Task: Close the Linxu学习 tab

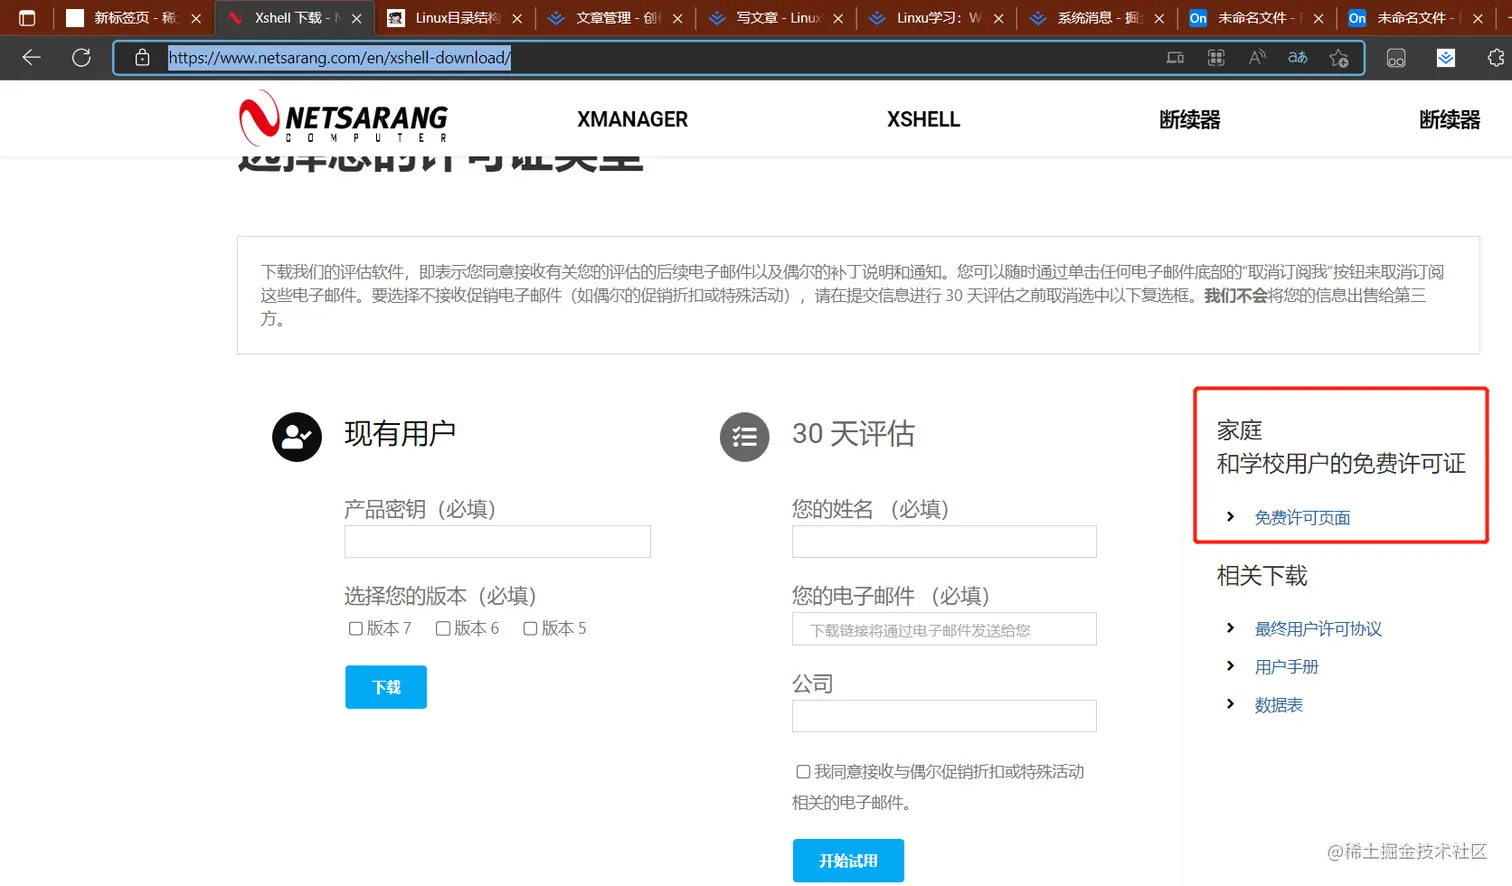Action: point(998,18)
